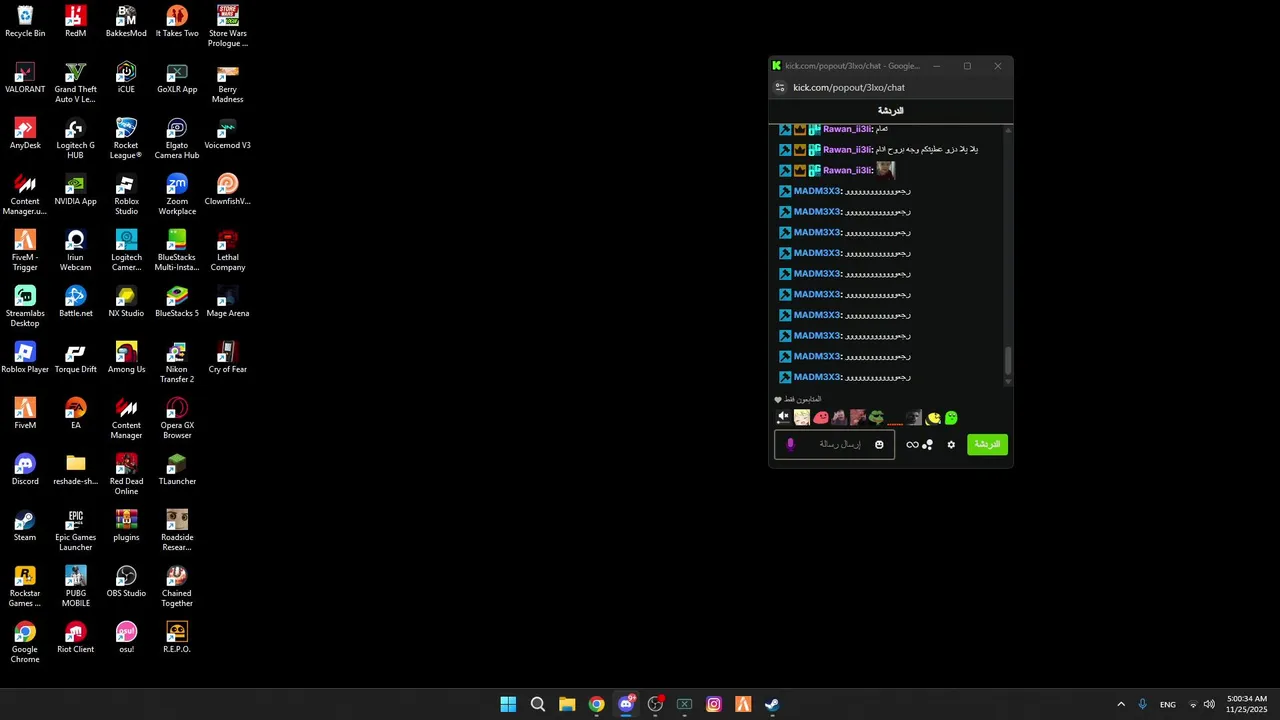This screenshot has width=1280, height=720.
Task: Click the purple microphone icon in message box
Action: [x=790, y=444]
